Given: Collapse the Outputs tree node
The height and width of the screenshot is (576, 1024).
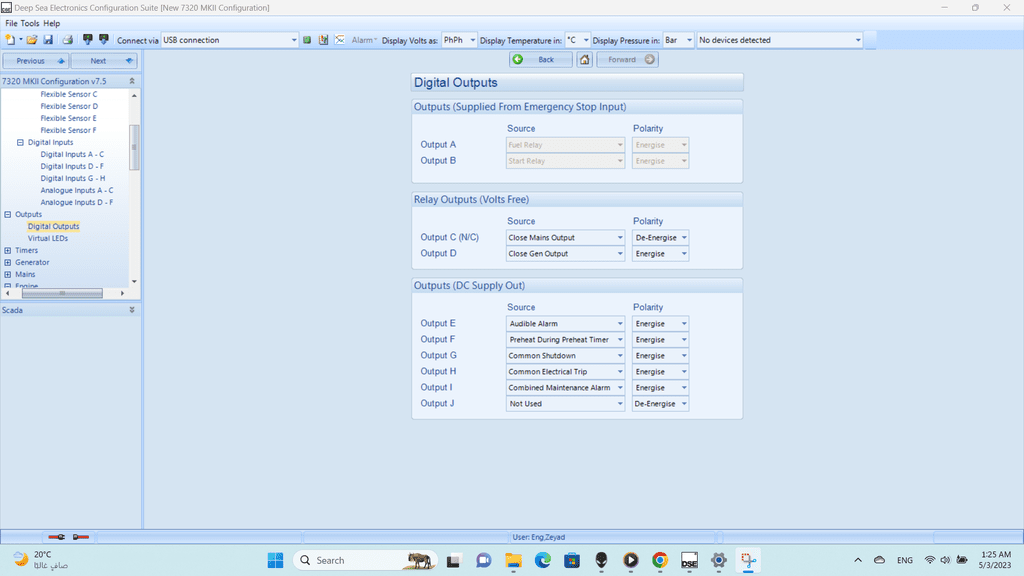Looking at the screenshot, I should click(x=8, y=214).
